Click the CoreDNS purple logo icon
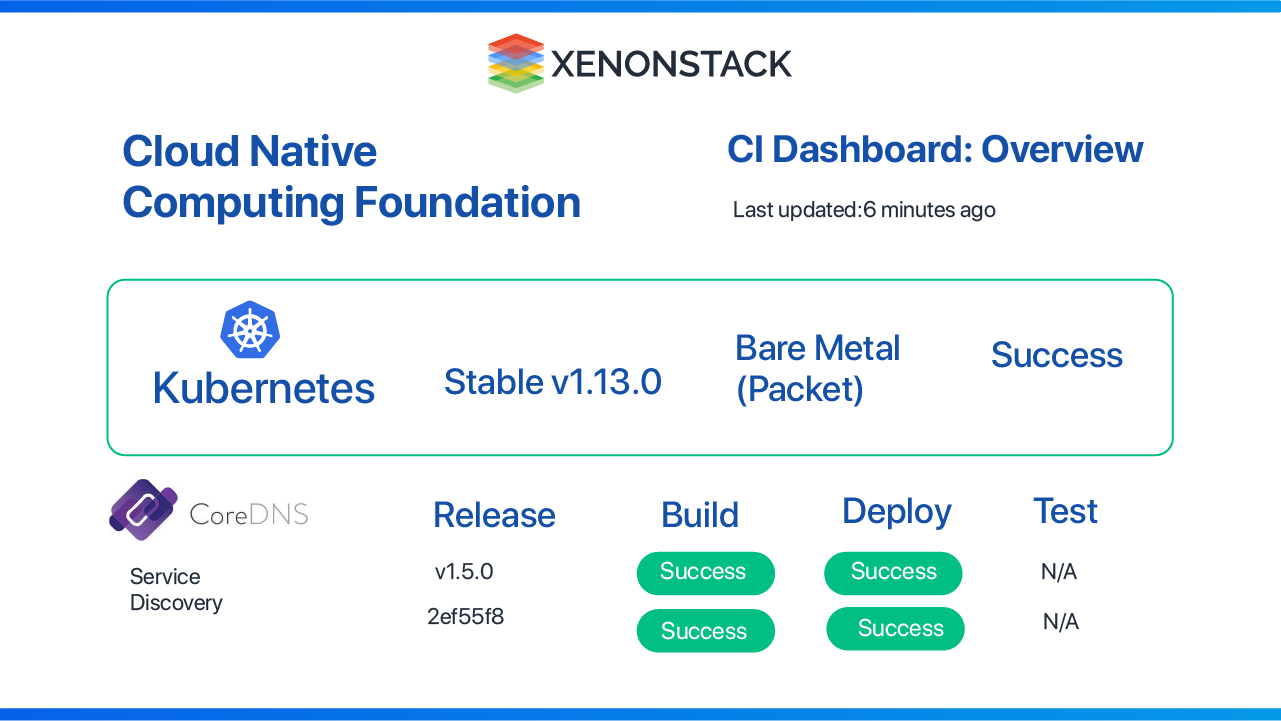The width and height of the screenshot is (1281, 721). pos(143,509)
